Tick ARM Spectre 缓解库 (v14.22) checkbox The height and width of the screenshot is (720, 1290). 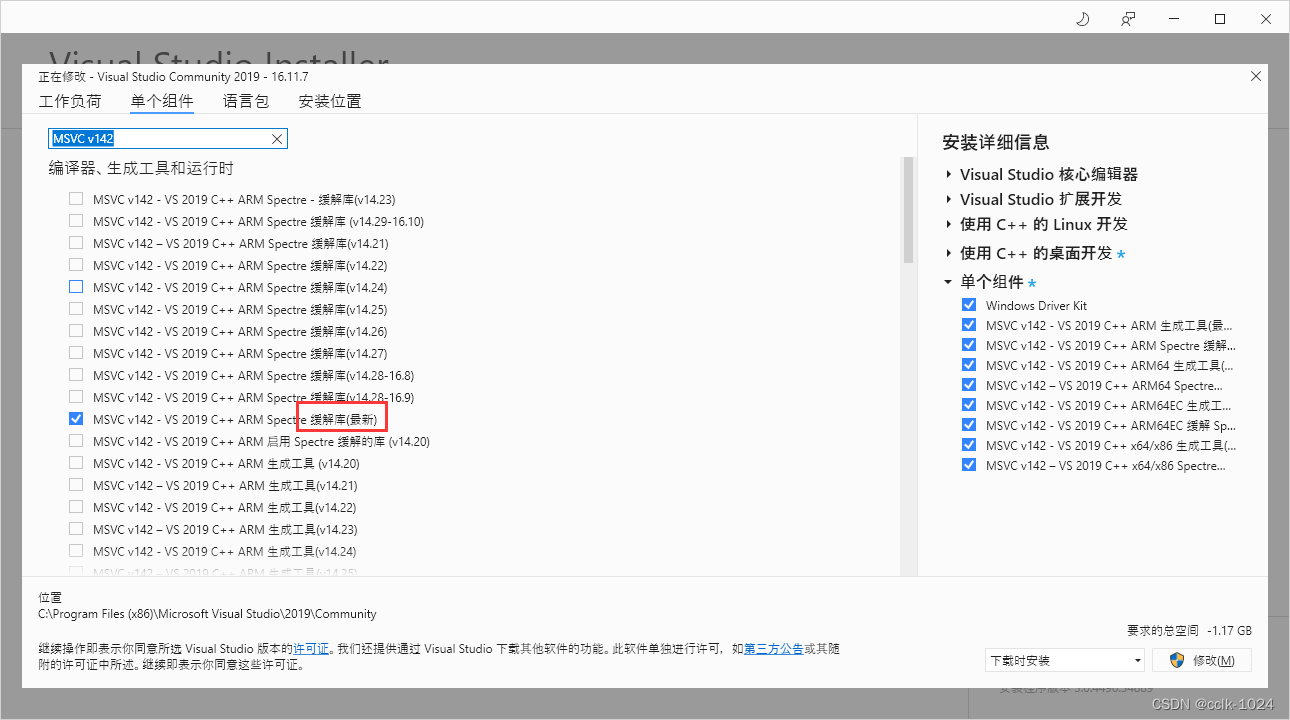tap(76, 265)
